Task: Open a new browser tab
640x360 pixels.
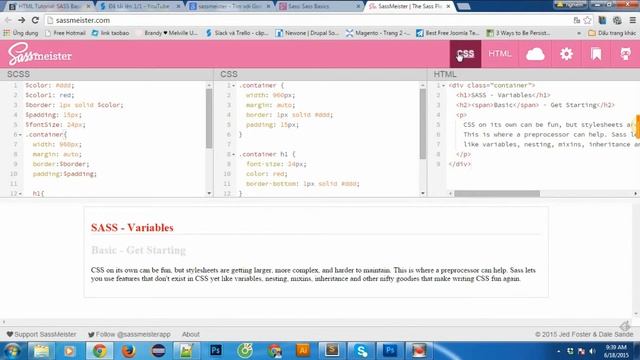Action: [x=463, y=6]
